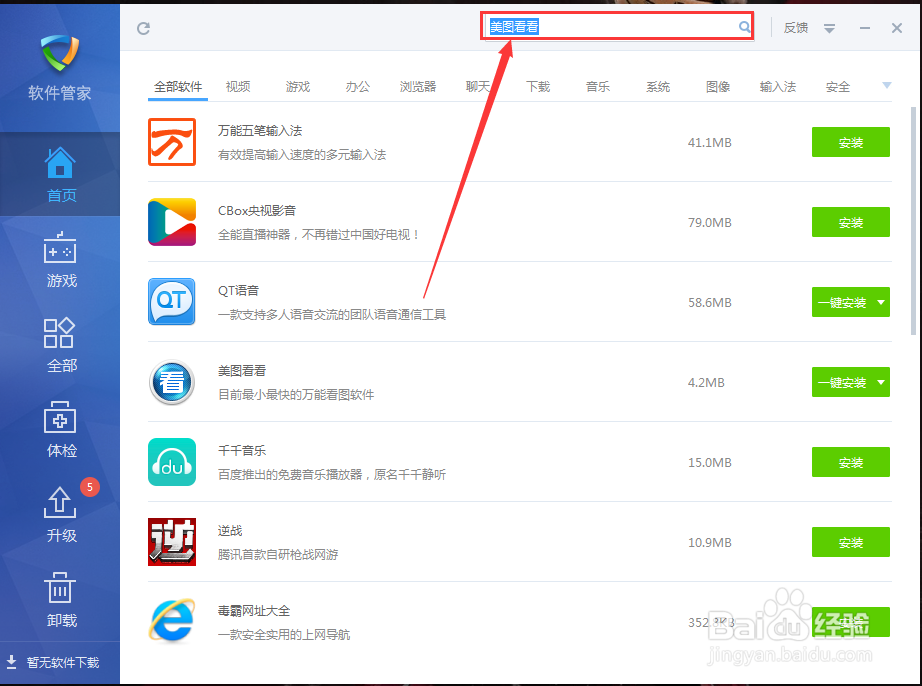Switch to the 系统 tab
The image size is (922, 686).
(658, 87)
